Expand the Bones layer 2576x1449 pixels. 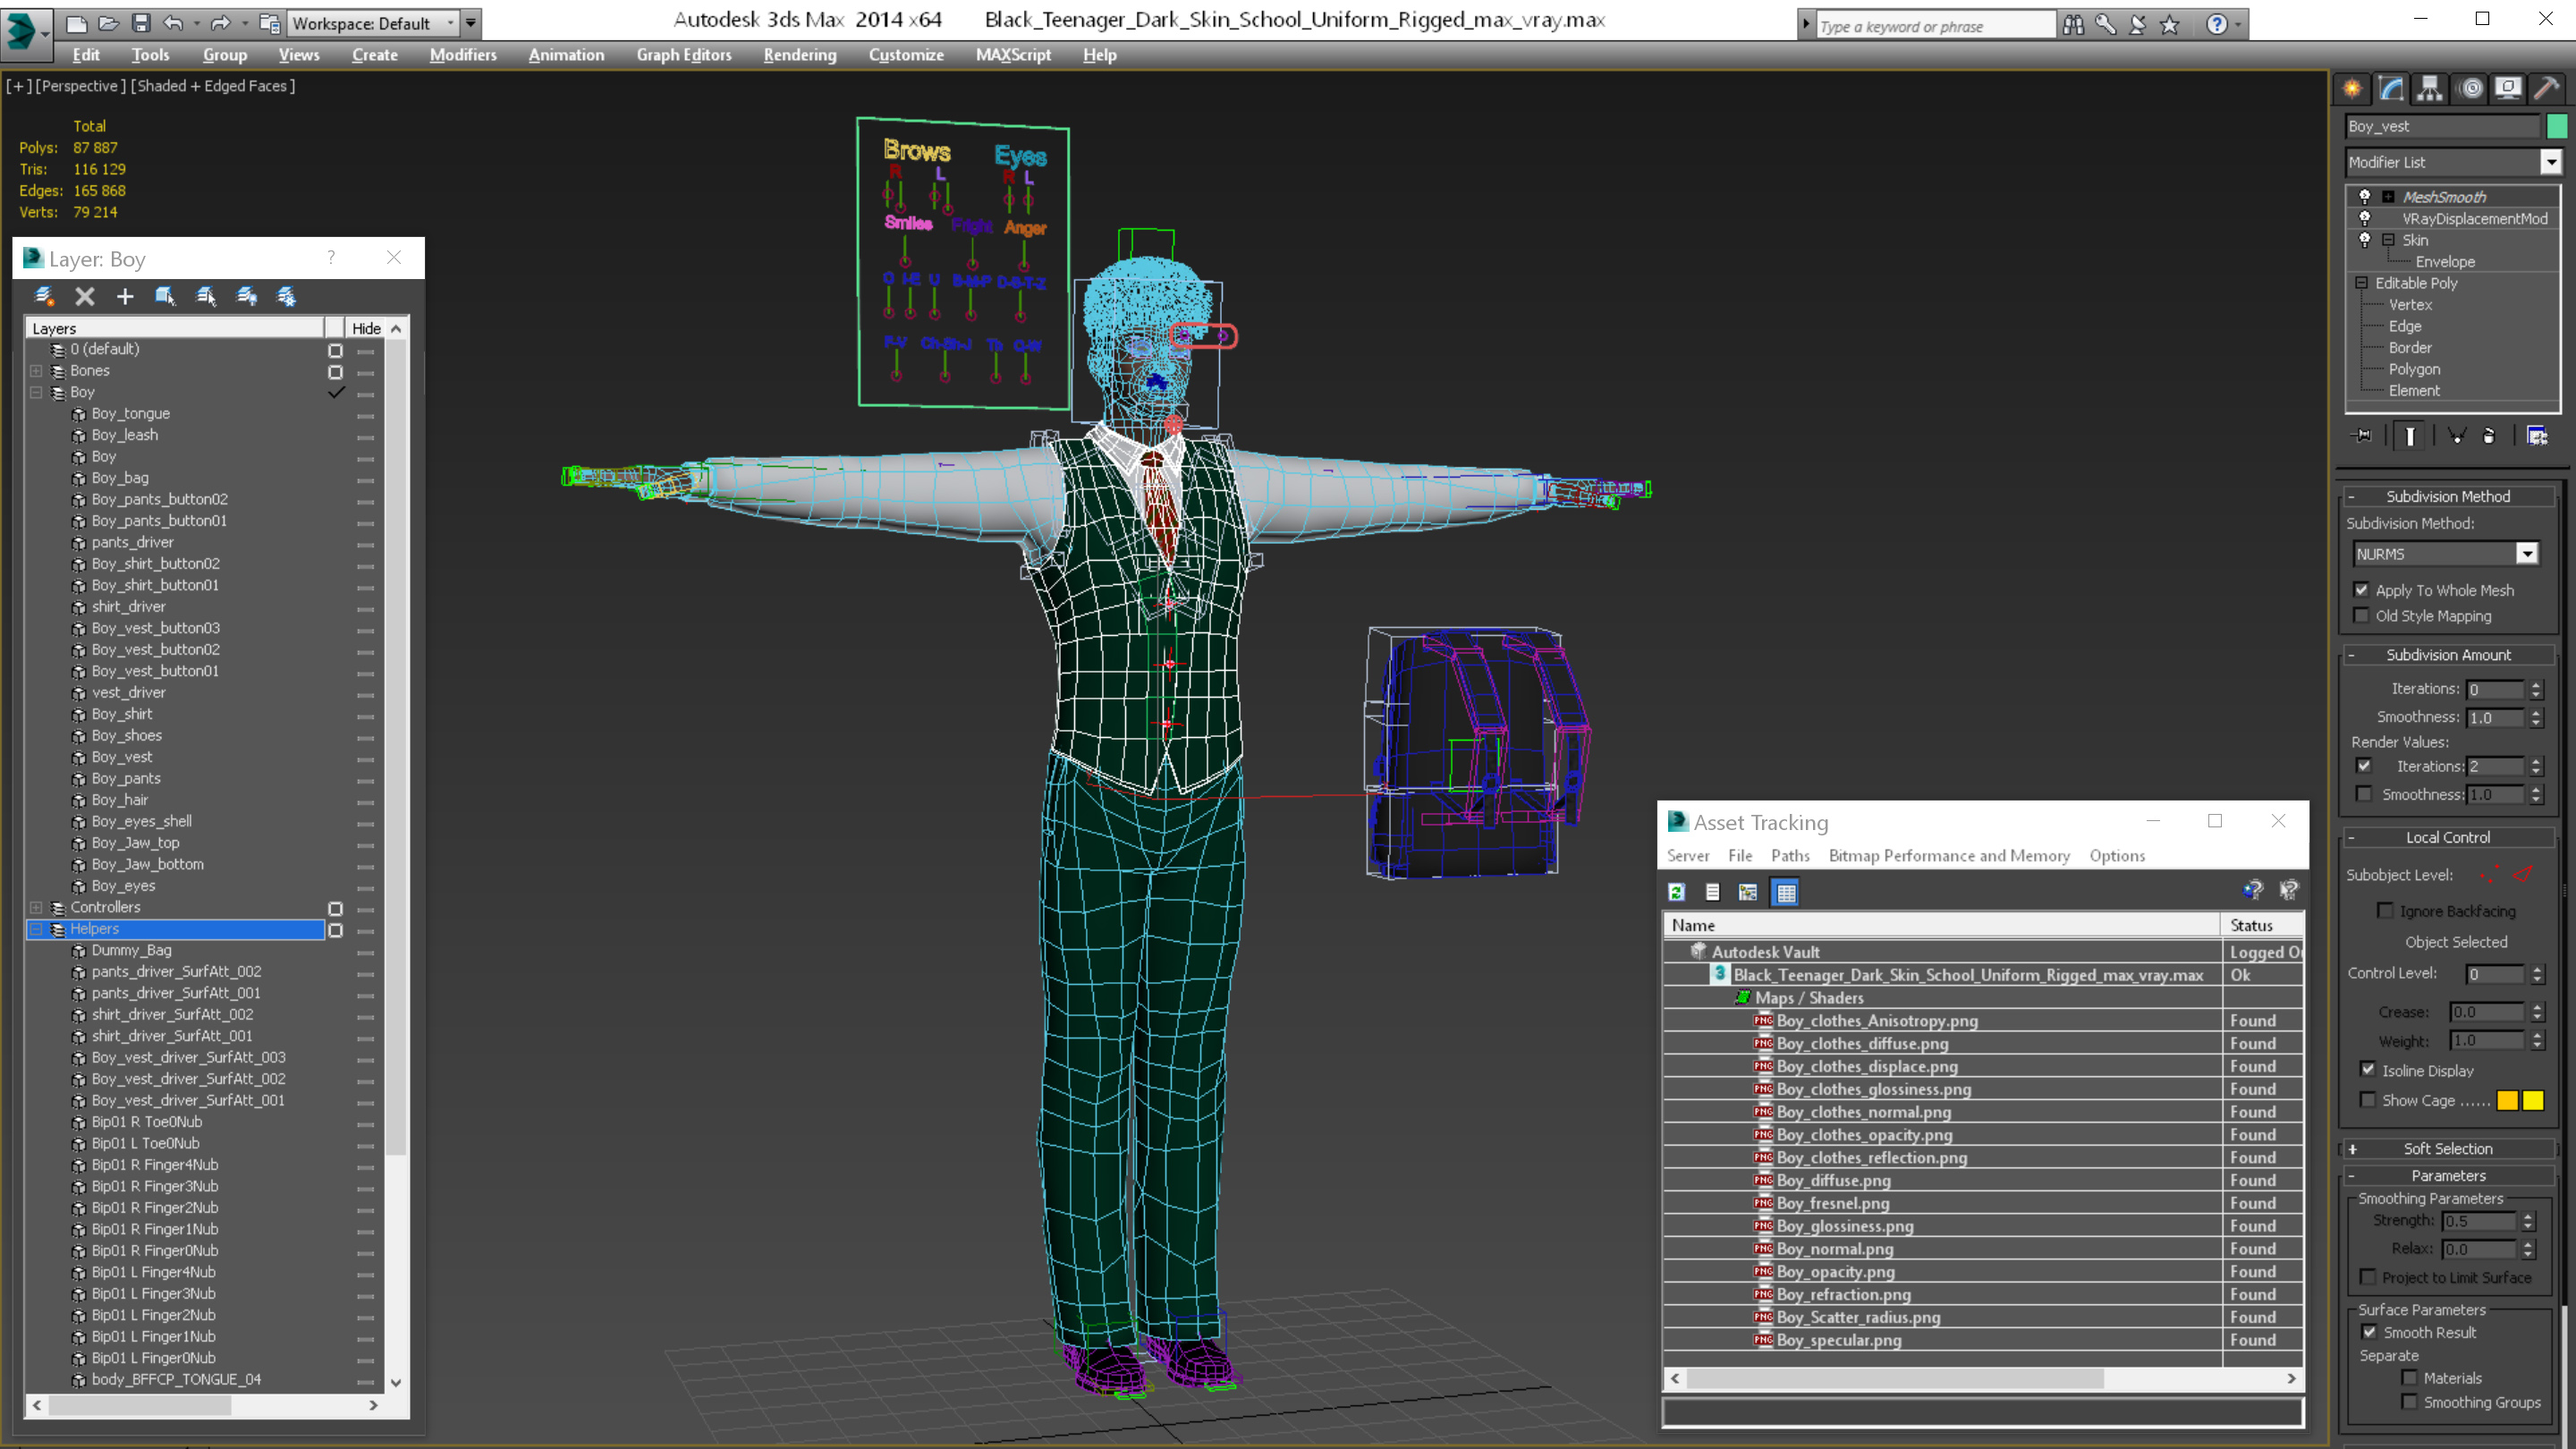36,371
